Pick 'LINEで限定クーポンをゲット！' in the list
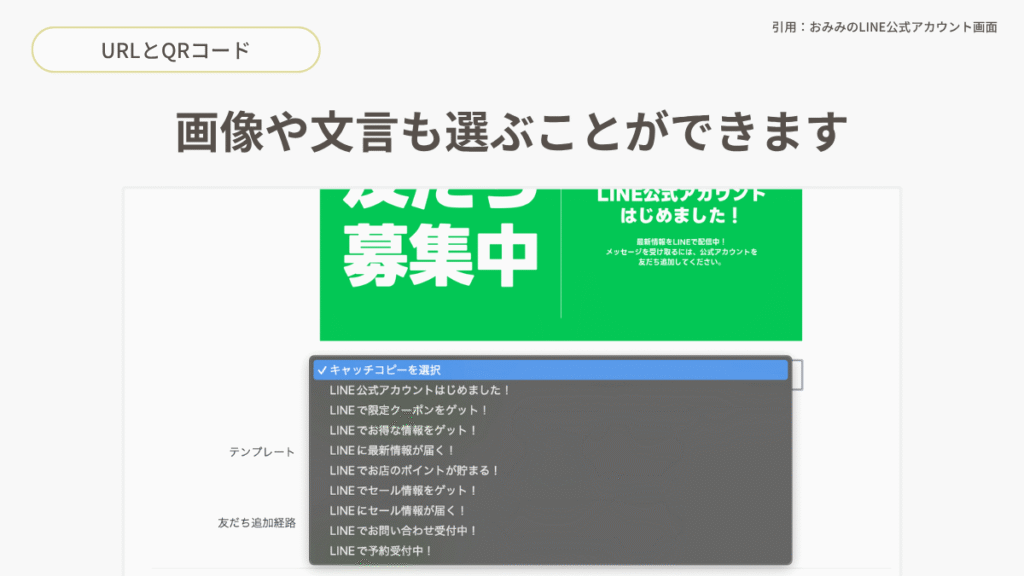The image size is (1024, 576). point(408,410)
